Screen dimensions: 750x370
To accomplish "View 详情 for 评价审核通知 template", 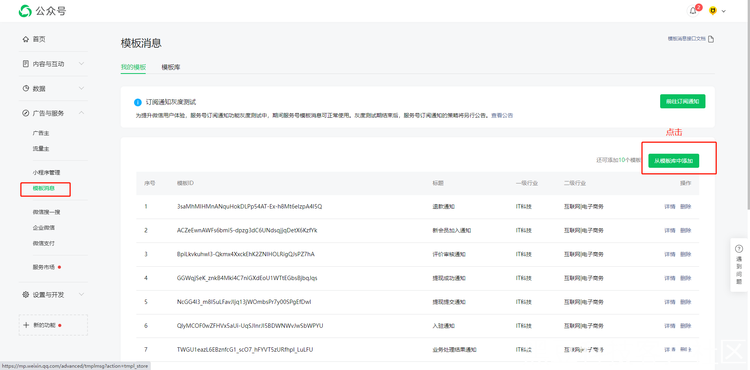I will (670, 254).
